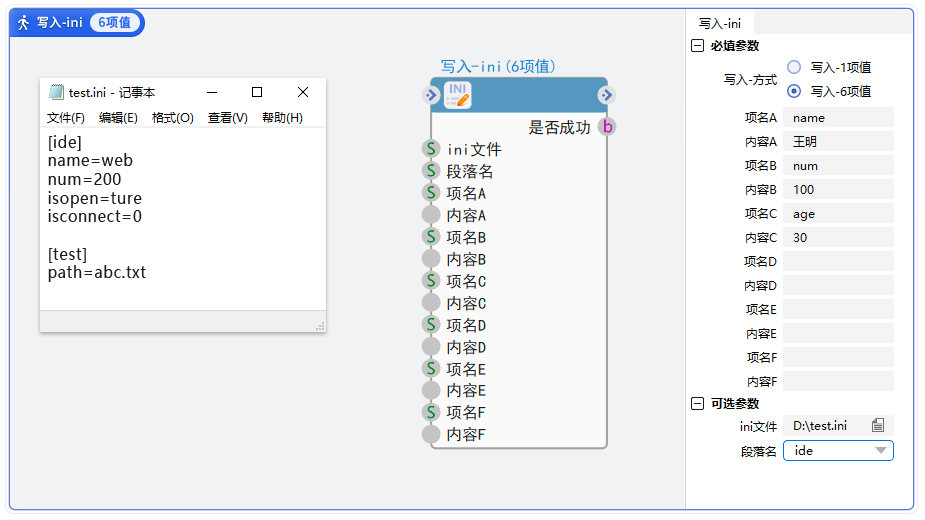Open the 帮助(H) menu in Notepad
Viewport: 925px width, 520px height.
click(x=282, y=117)
